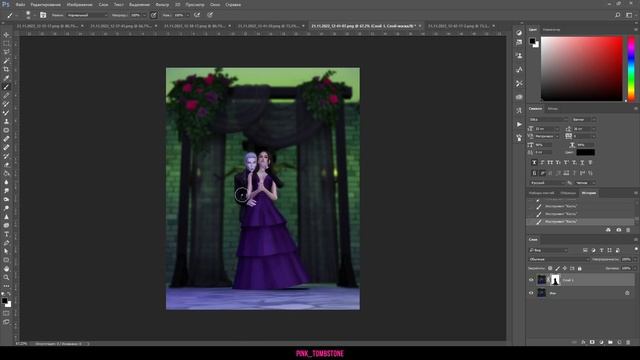Create a new layer
The image size is (640, 360).
tap(619, 342)
